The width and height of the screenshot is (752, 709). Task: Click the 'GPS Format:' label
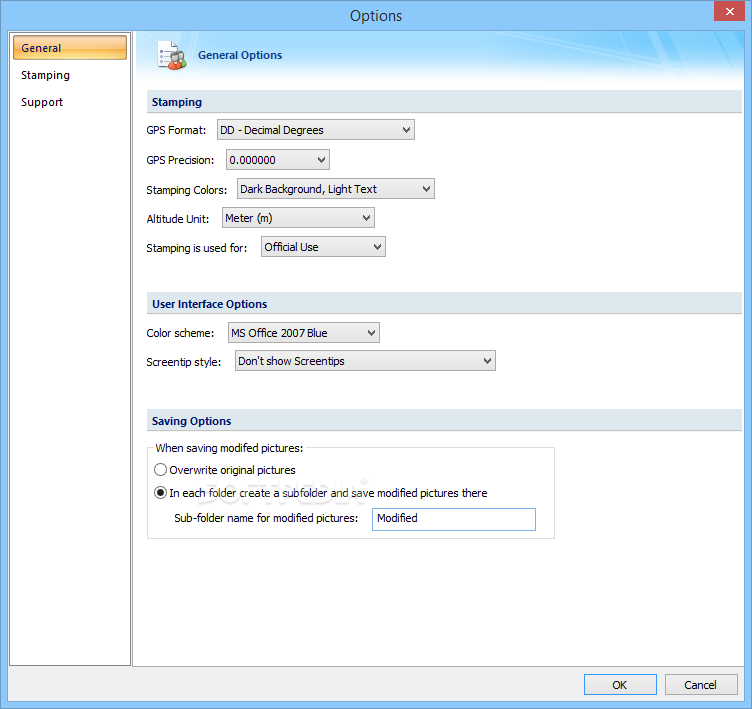(x=176, y=130)
